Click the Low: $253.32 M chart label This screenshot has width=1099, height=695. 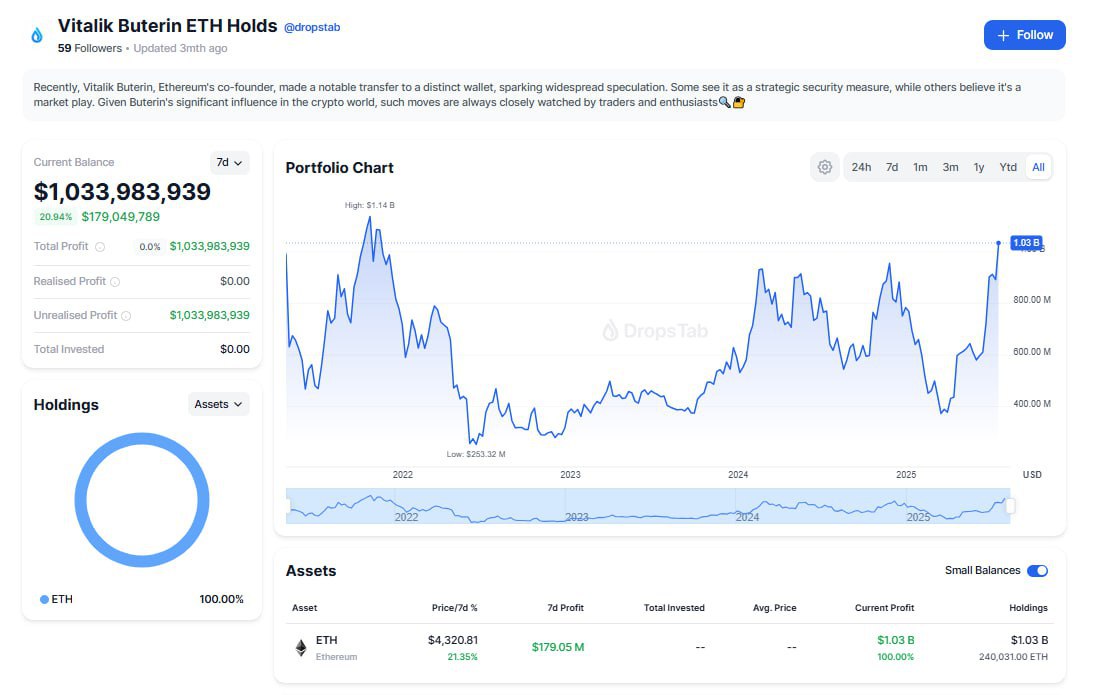pos(476,454)
